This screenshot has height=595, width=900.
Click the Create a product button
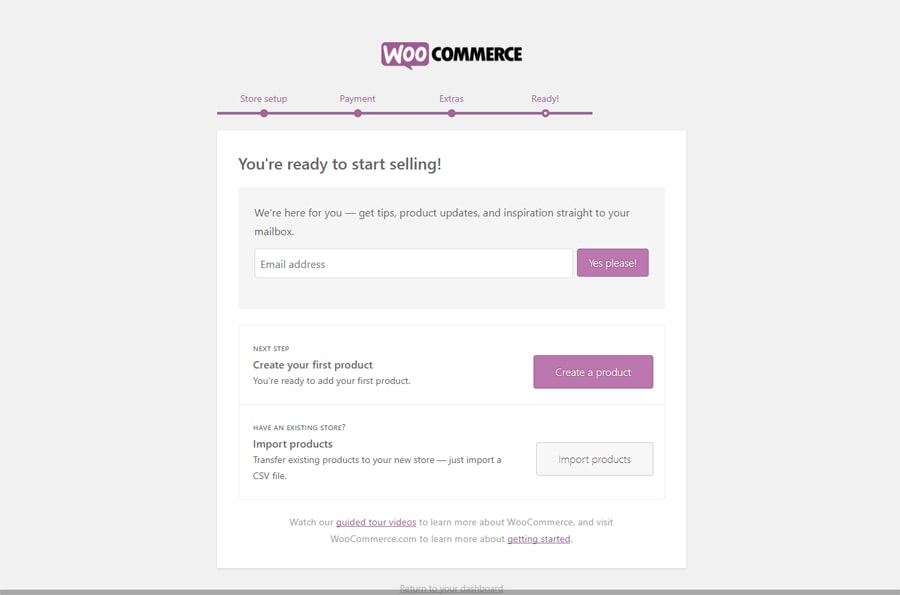593,372
